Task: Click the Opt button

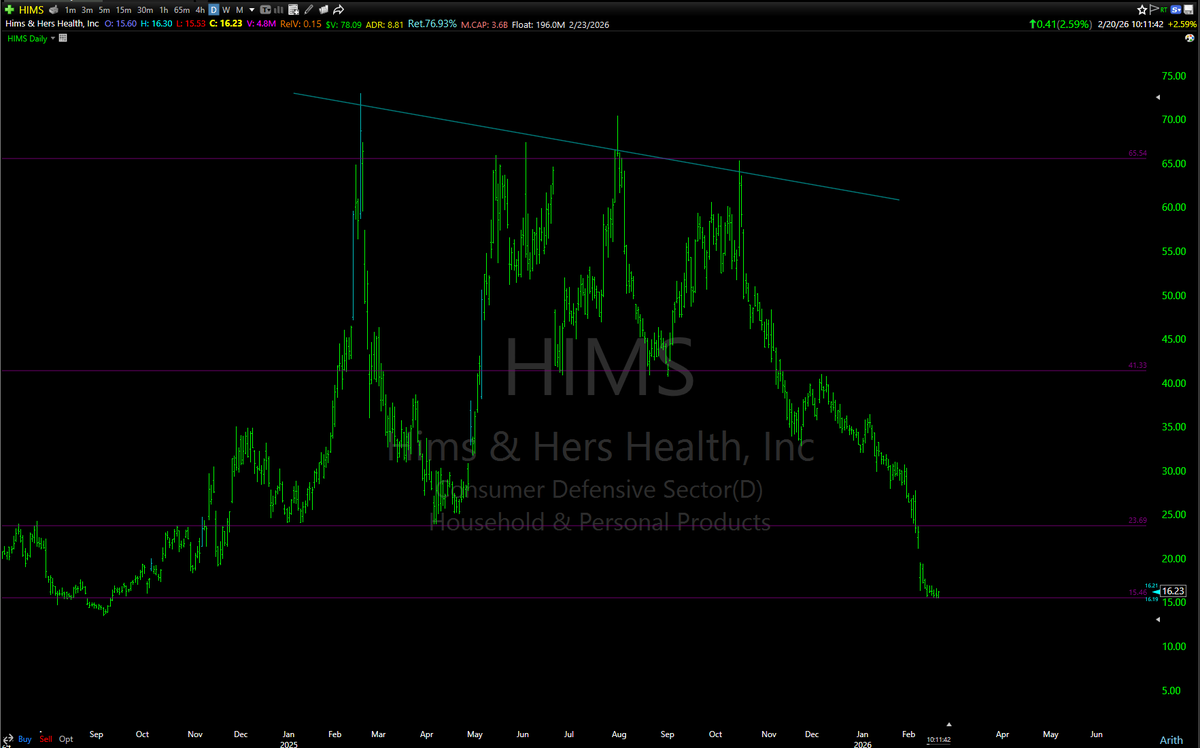Action: (x=66, y=739)
